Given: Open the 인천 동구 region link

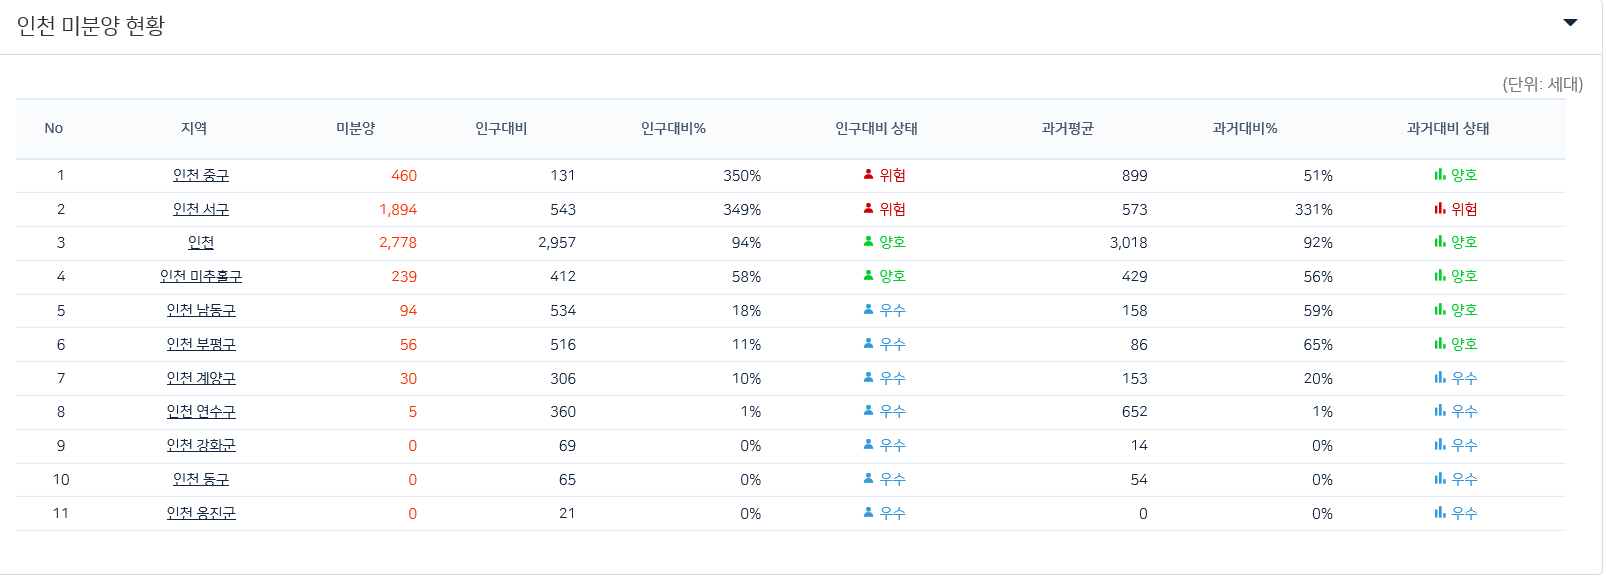Looking at the screenshot, I should (x=201, y=479).
